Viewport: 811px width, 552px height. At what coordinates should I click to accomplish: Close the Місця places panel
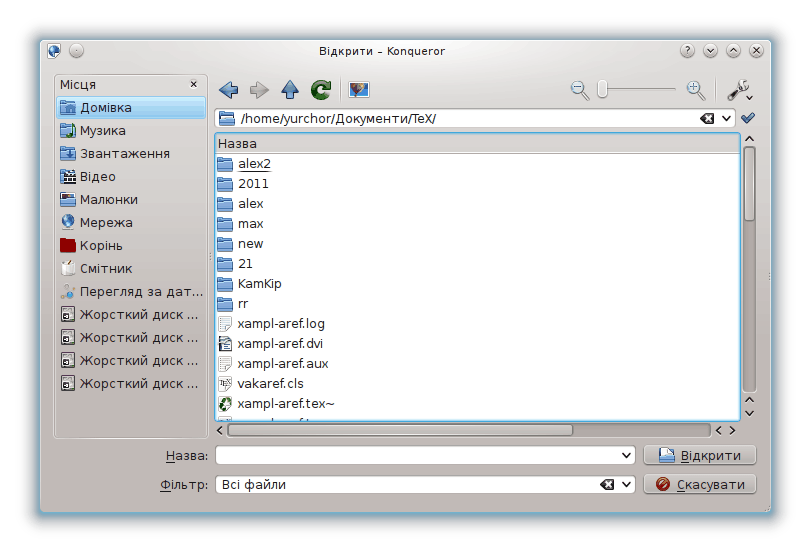[x=194, y=85]
